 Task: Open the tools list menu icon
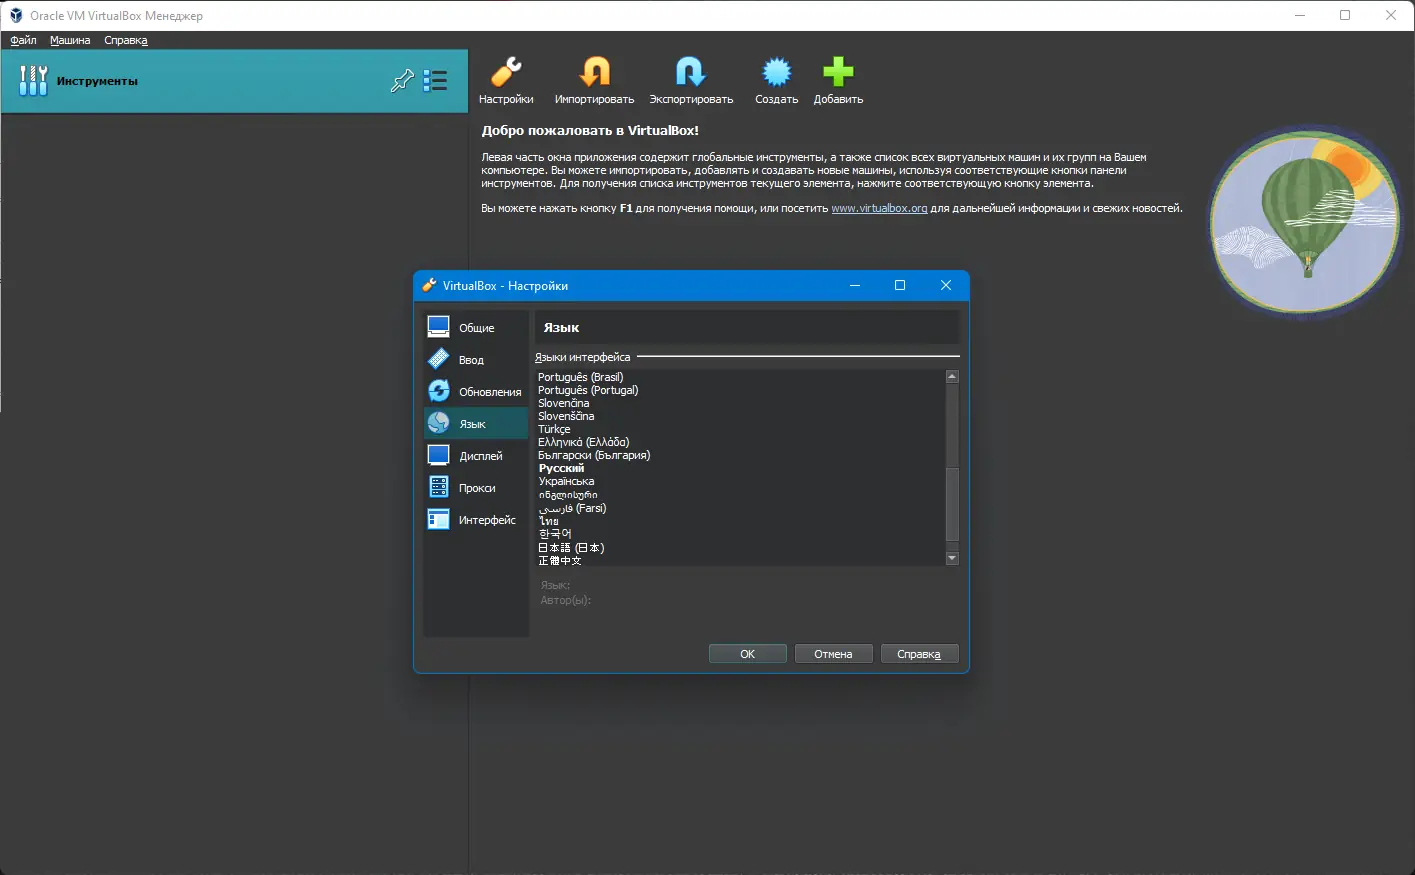point(435,81)
